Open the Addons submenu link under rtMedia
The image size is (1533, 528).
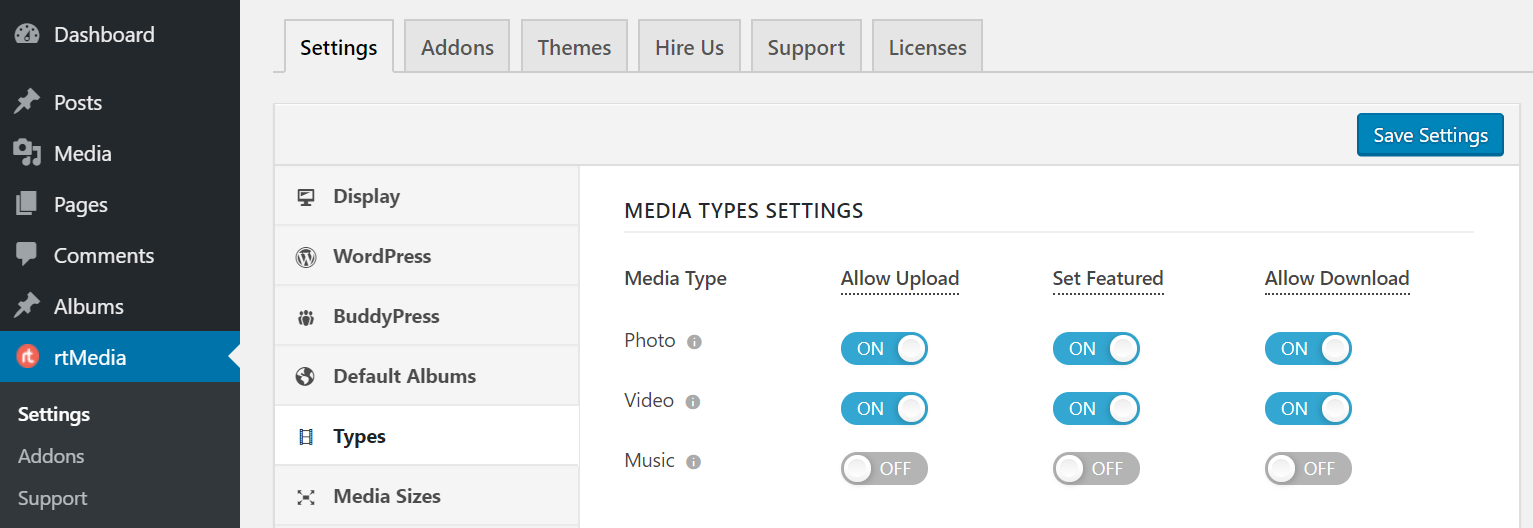[51, 456]
